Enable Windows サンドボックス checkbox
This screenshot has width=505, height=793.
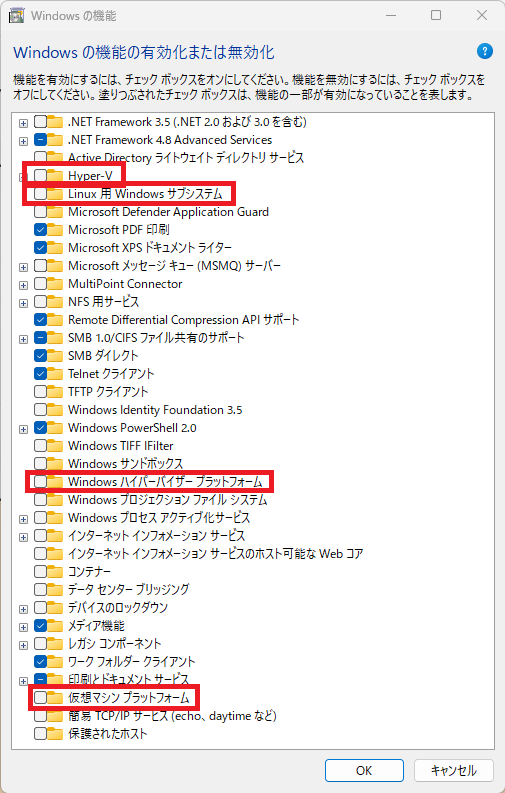pyautogui.click(x=40, y=463)
